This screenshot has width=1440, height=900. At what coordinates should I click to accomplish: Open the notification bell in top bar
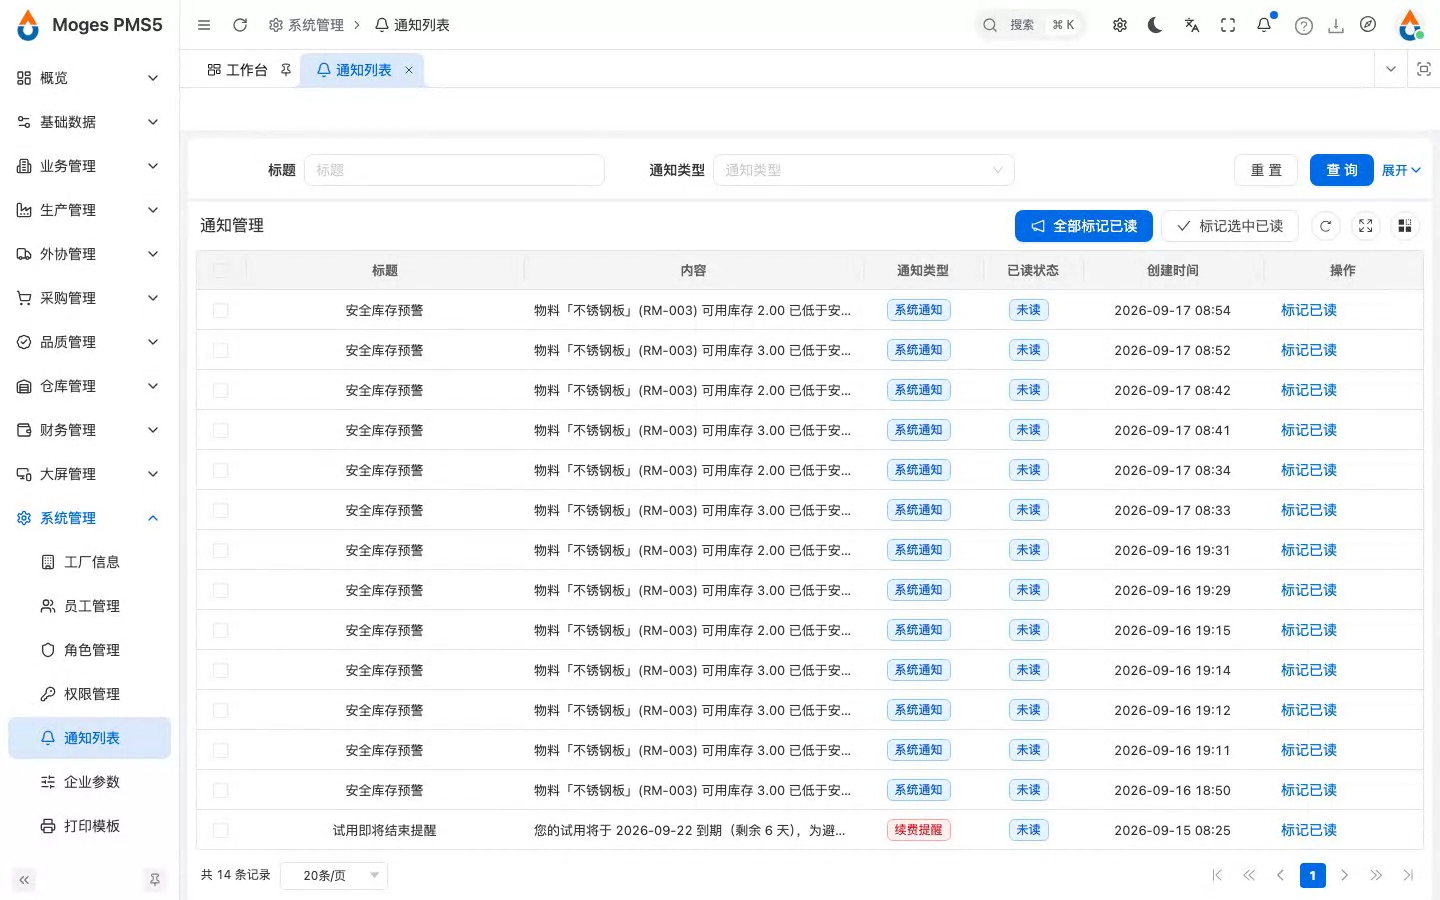(x=1264, y=25)
